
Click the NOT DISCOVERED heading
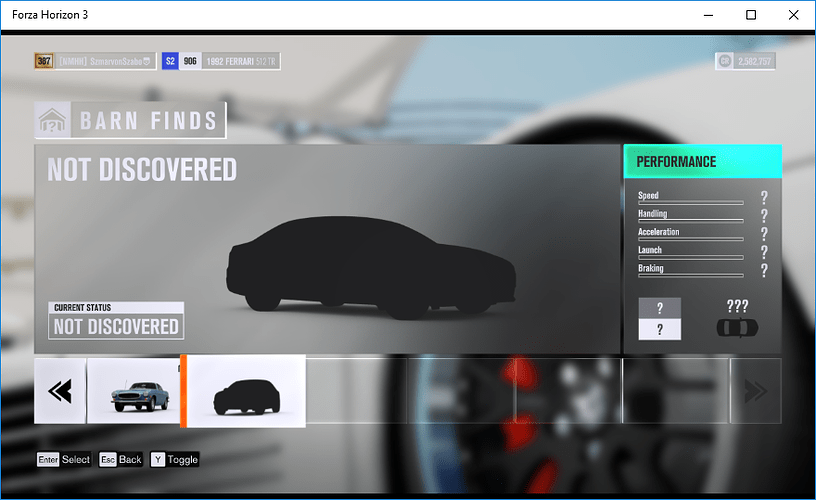142,170
